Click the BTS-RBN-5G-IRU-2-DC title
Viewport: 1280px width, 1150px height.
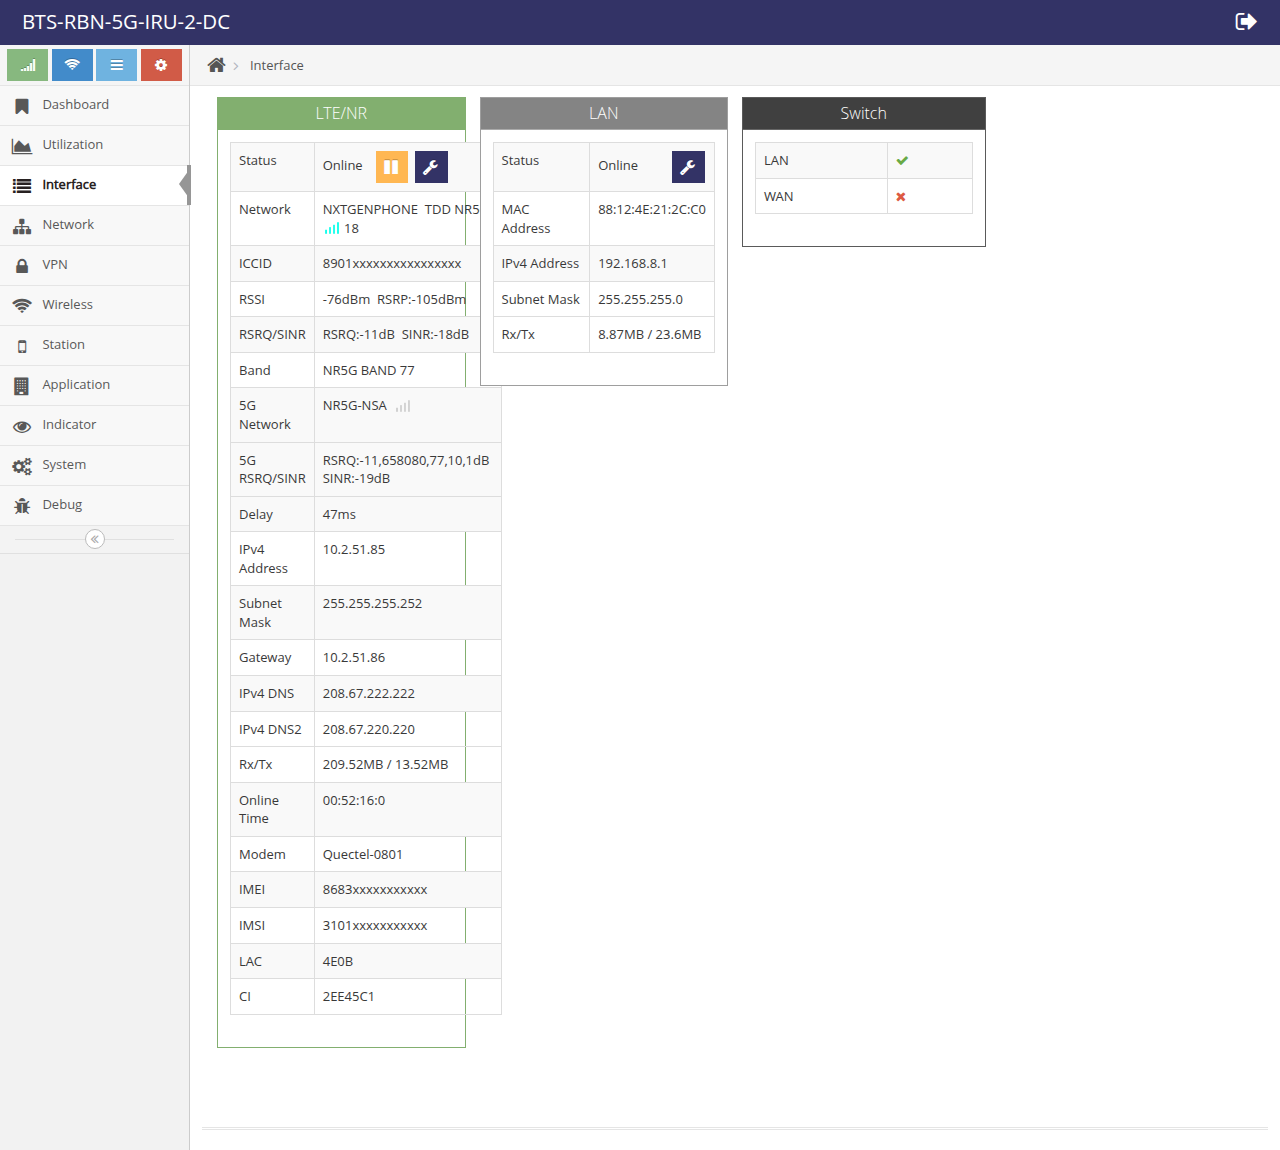[x=126, y=22]
